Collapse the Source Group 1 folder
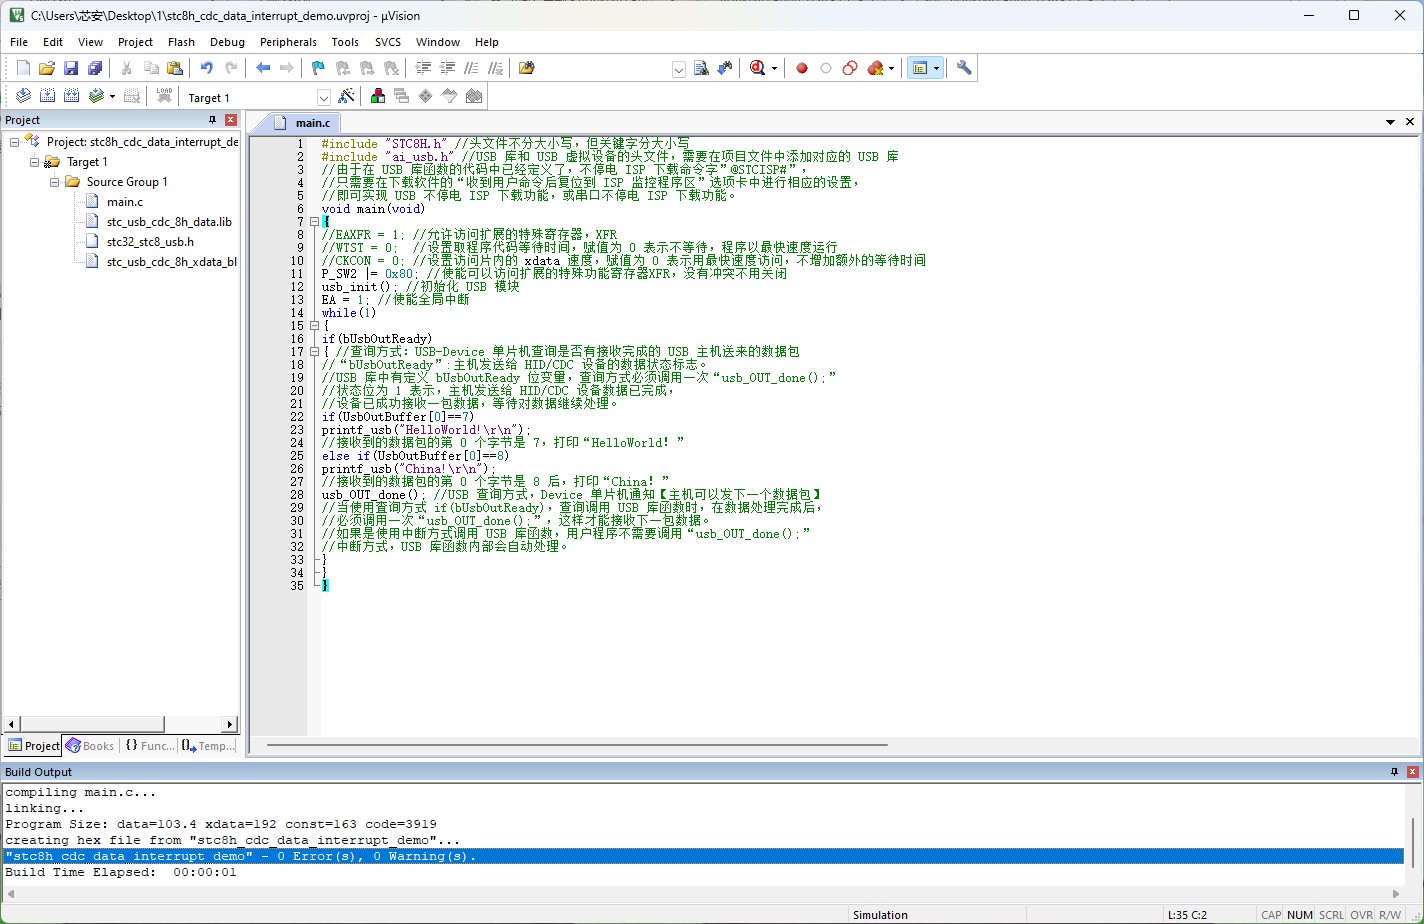The width and height of the screenshot is (1424, 924). pos(54,182)
